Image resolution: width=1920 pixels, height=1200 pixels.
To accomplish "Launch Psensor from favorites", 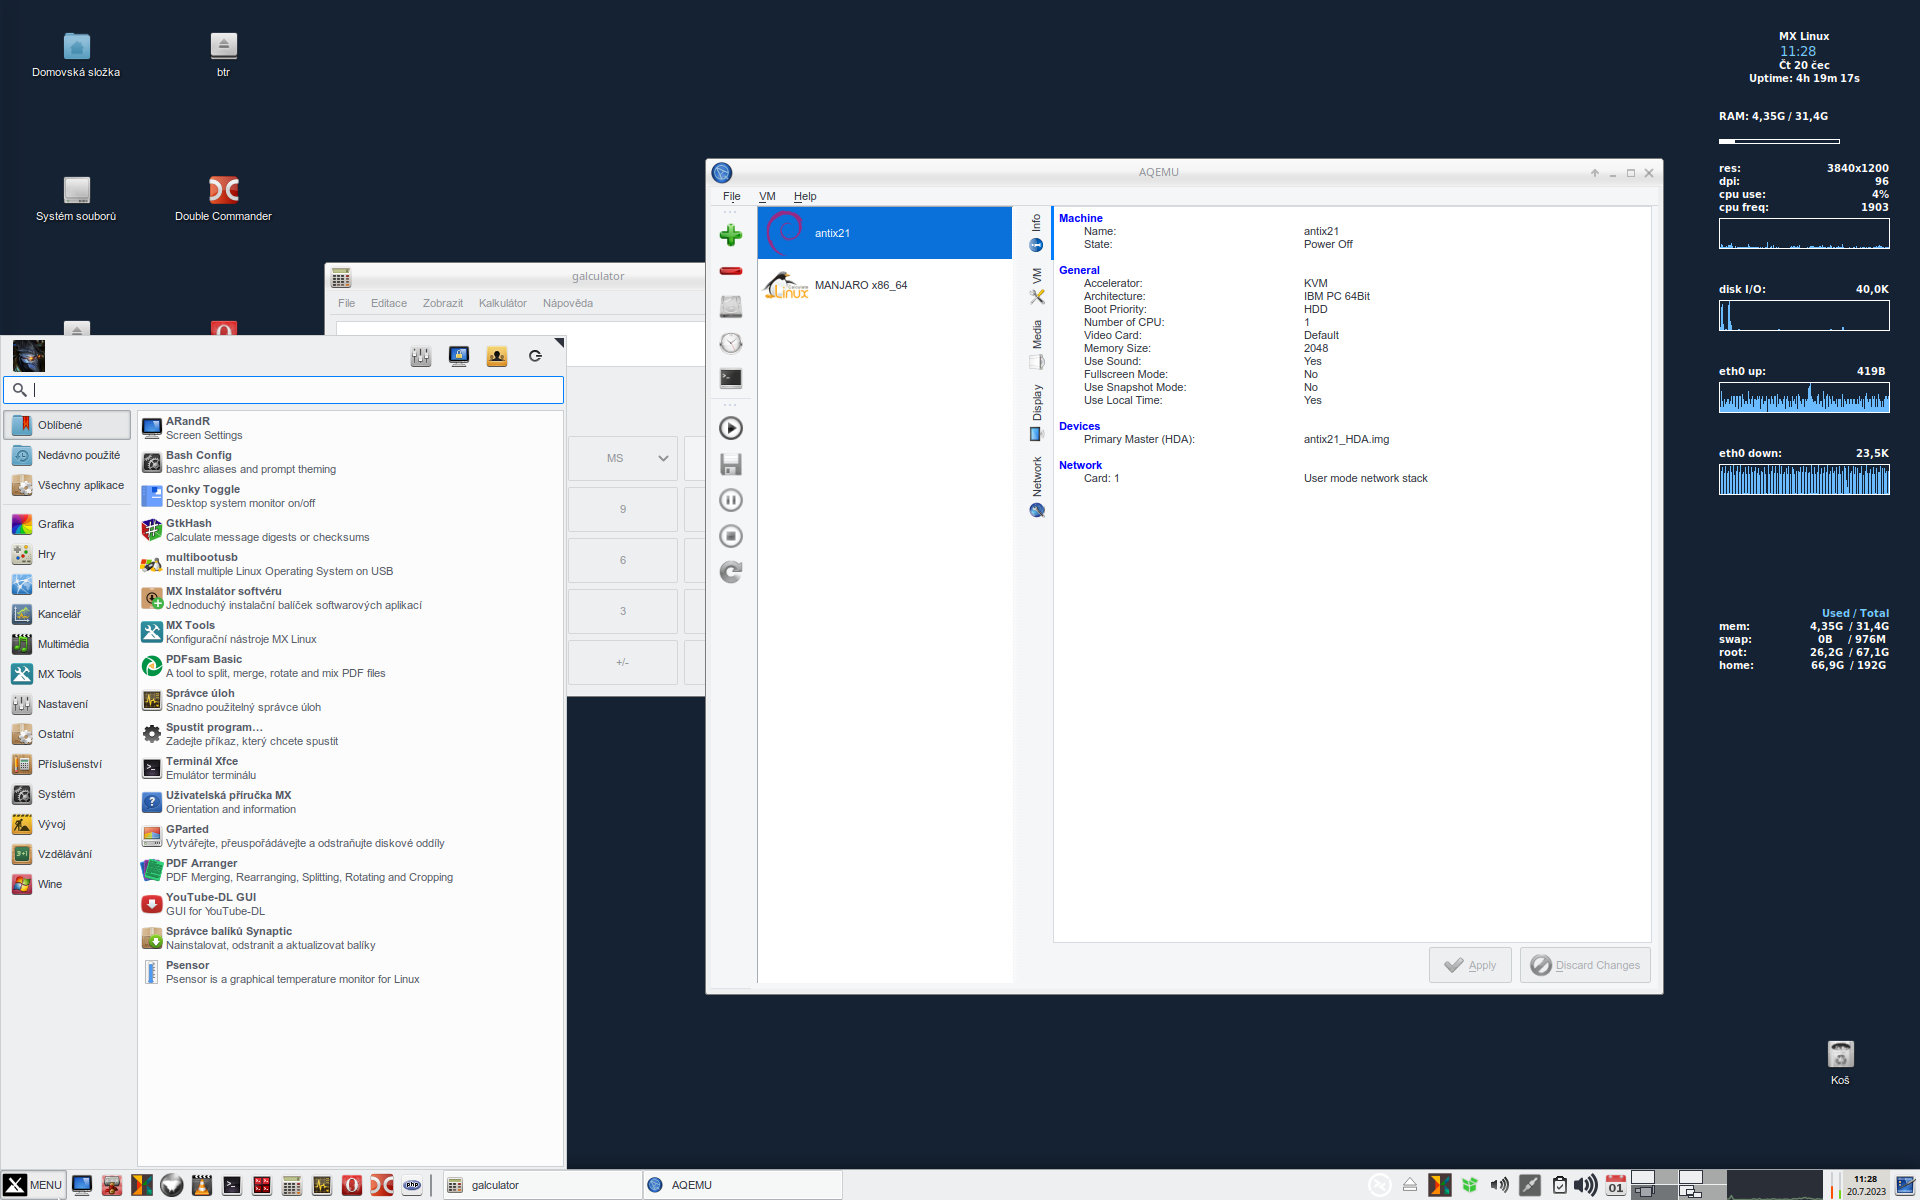I will point(350,972).
